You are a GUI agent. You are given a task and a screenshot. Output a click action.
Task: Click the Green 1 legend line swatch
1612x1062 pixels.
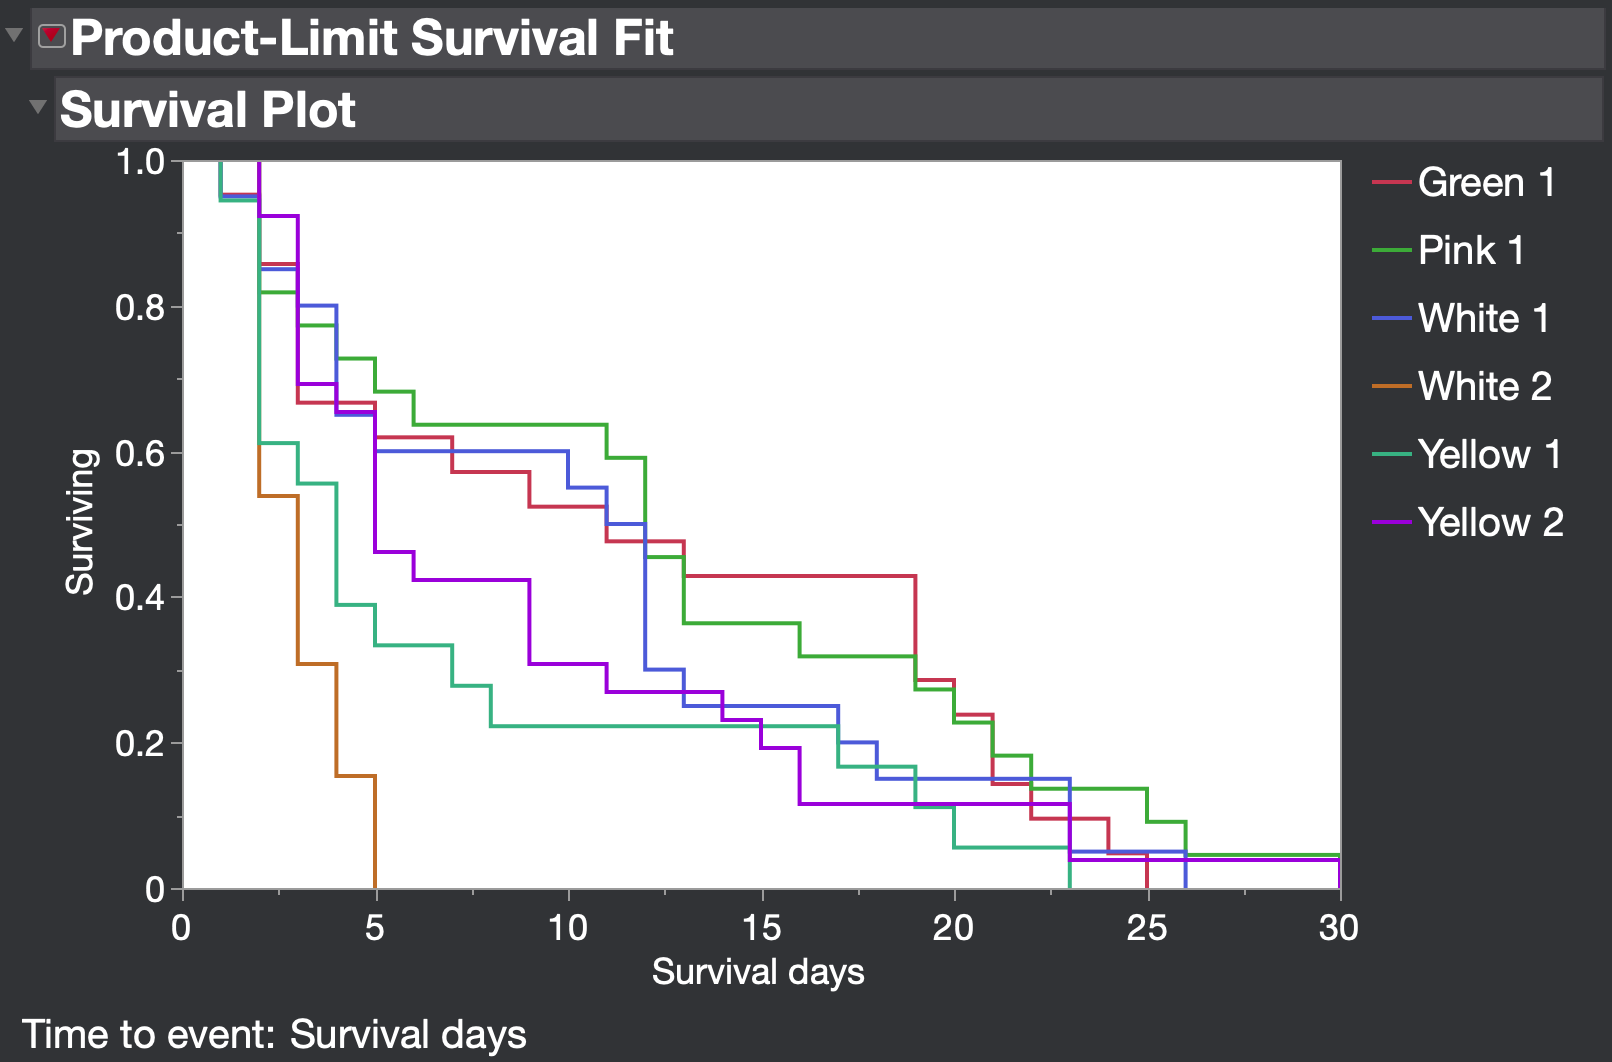(x=1390, y=182)
